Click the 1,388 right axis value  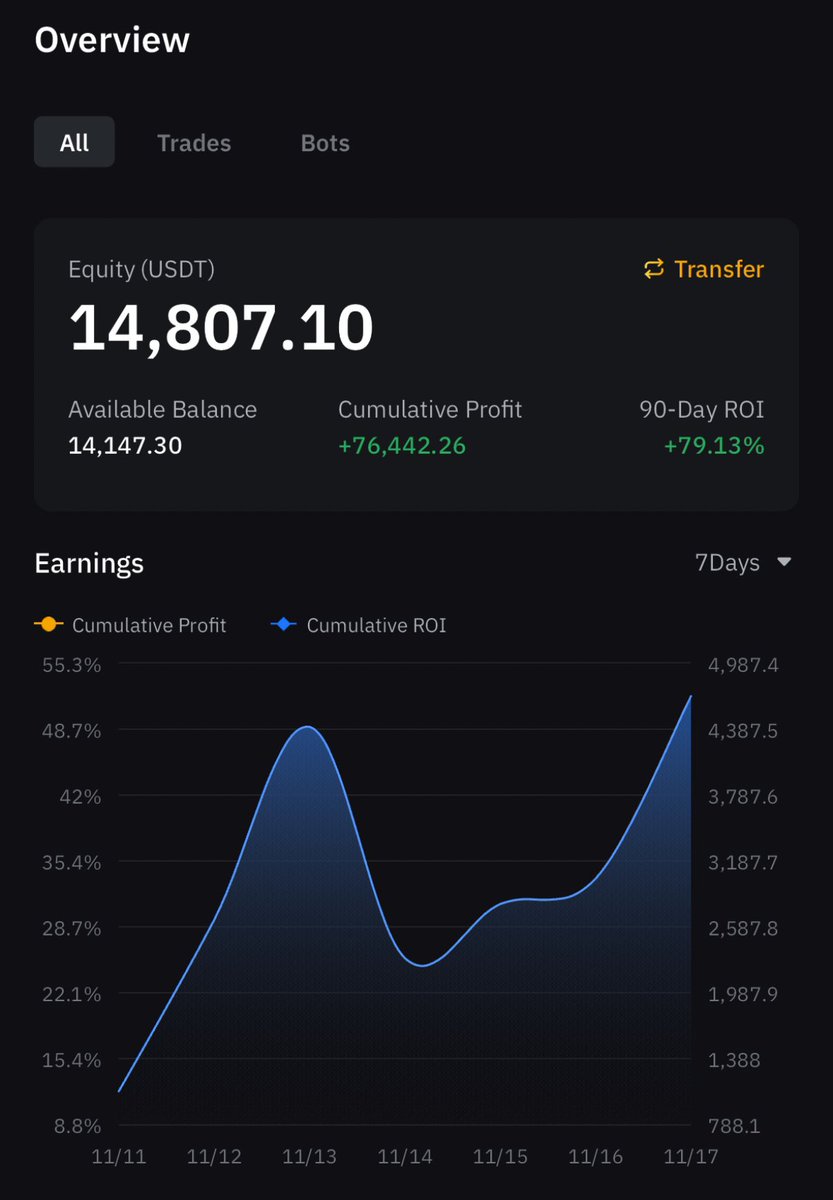(734, 1060)
